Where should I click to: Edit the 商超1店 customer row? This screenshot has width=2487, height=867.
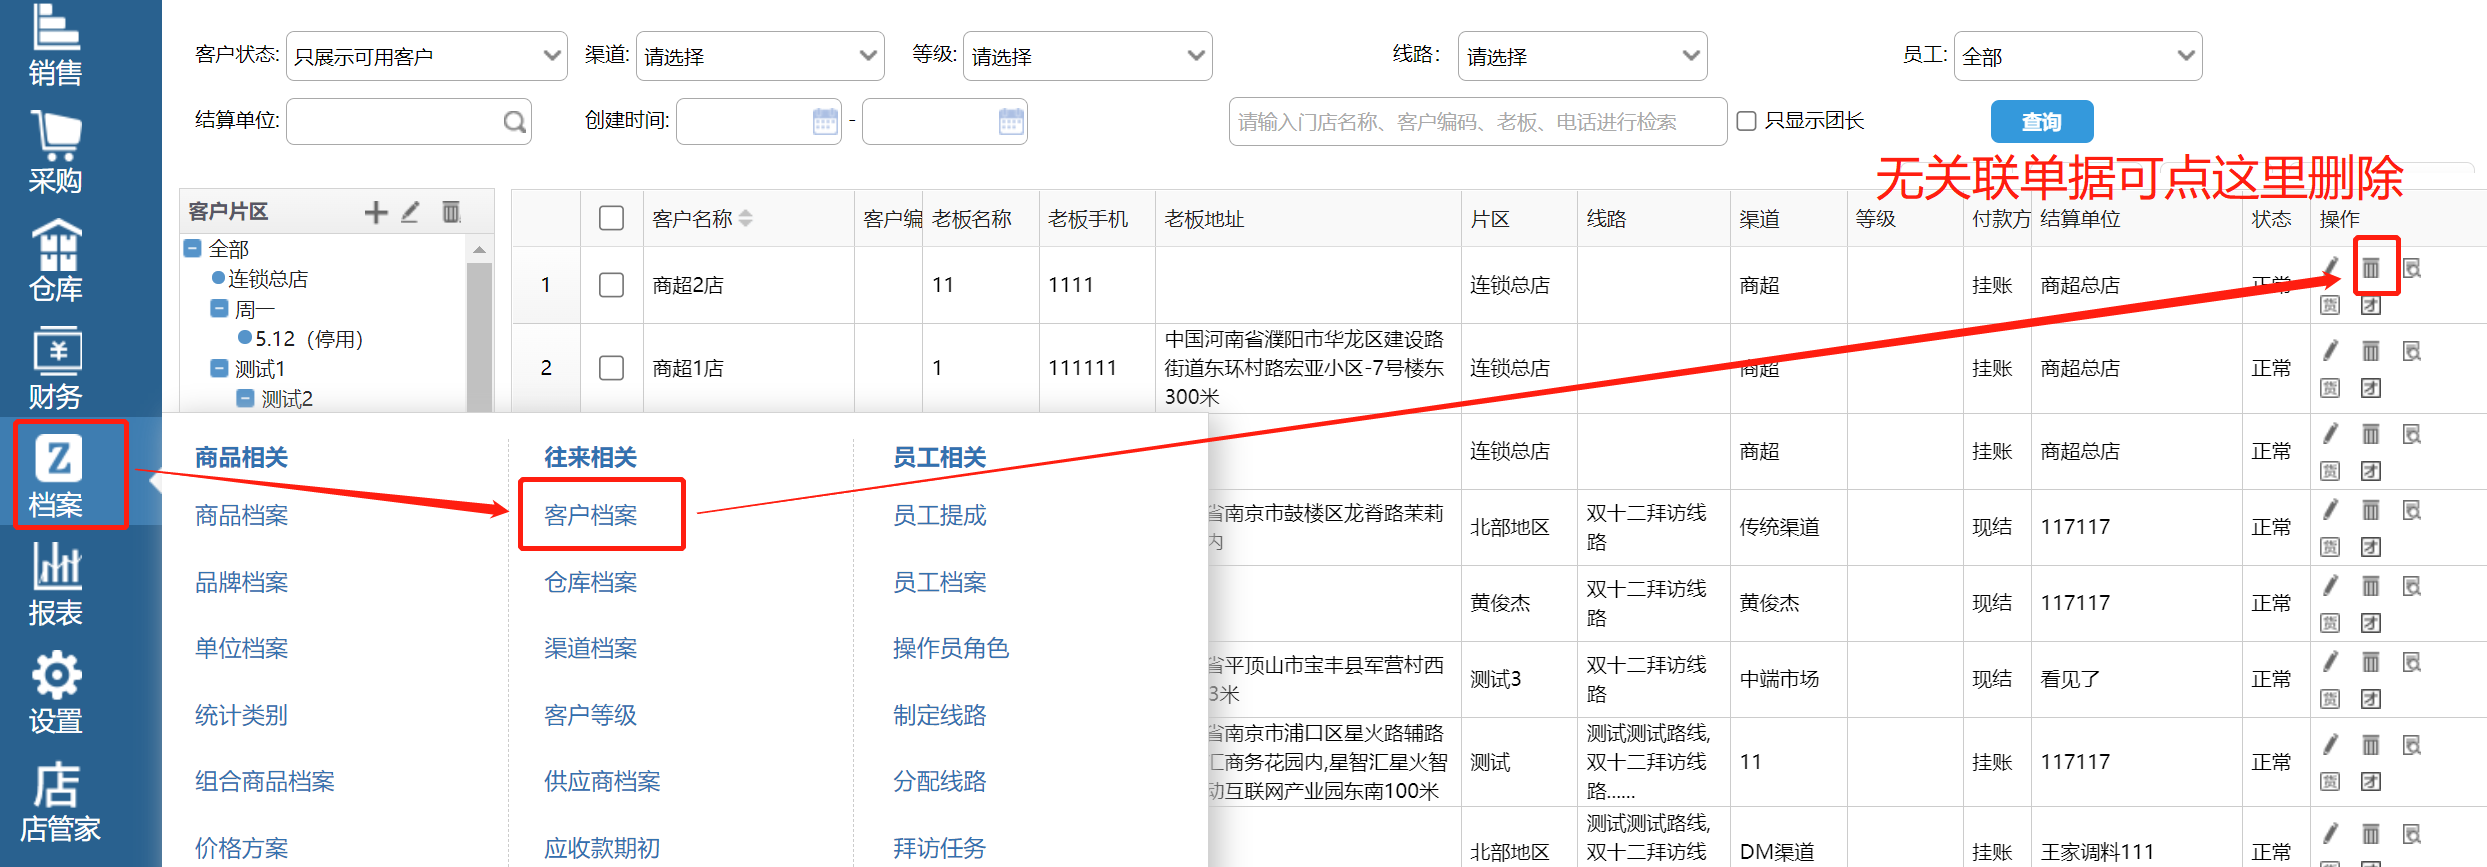(2331, 350)
